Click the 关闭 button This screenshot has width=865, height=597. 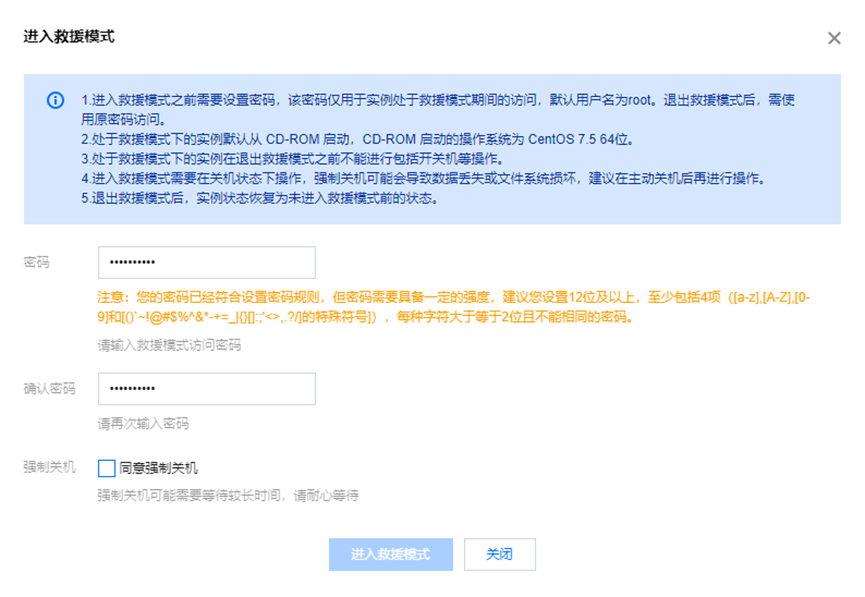point(499,555)
